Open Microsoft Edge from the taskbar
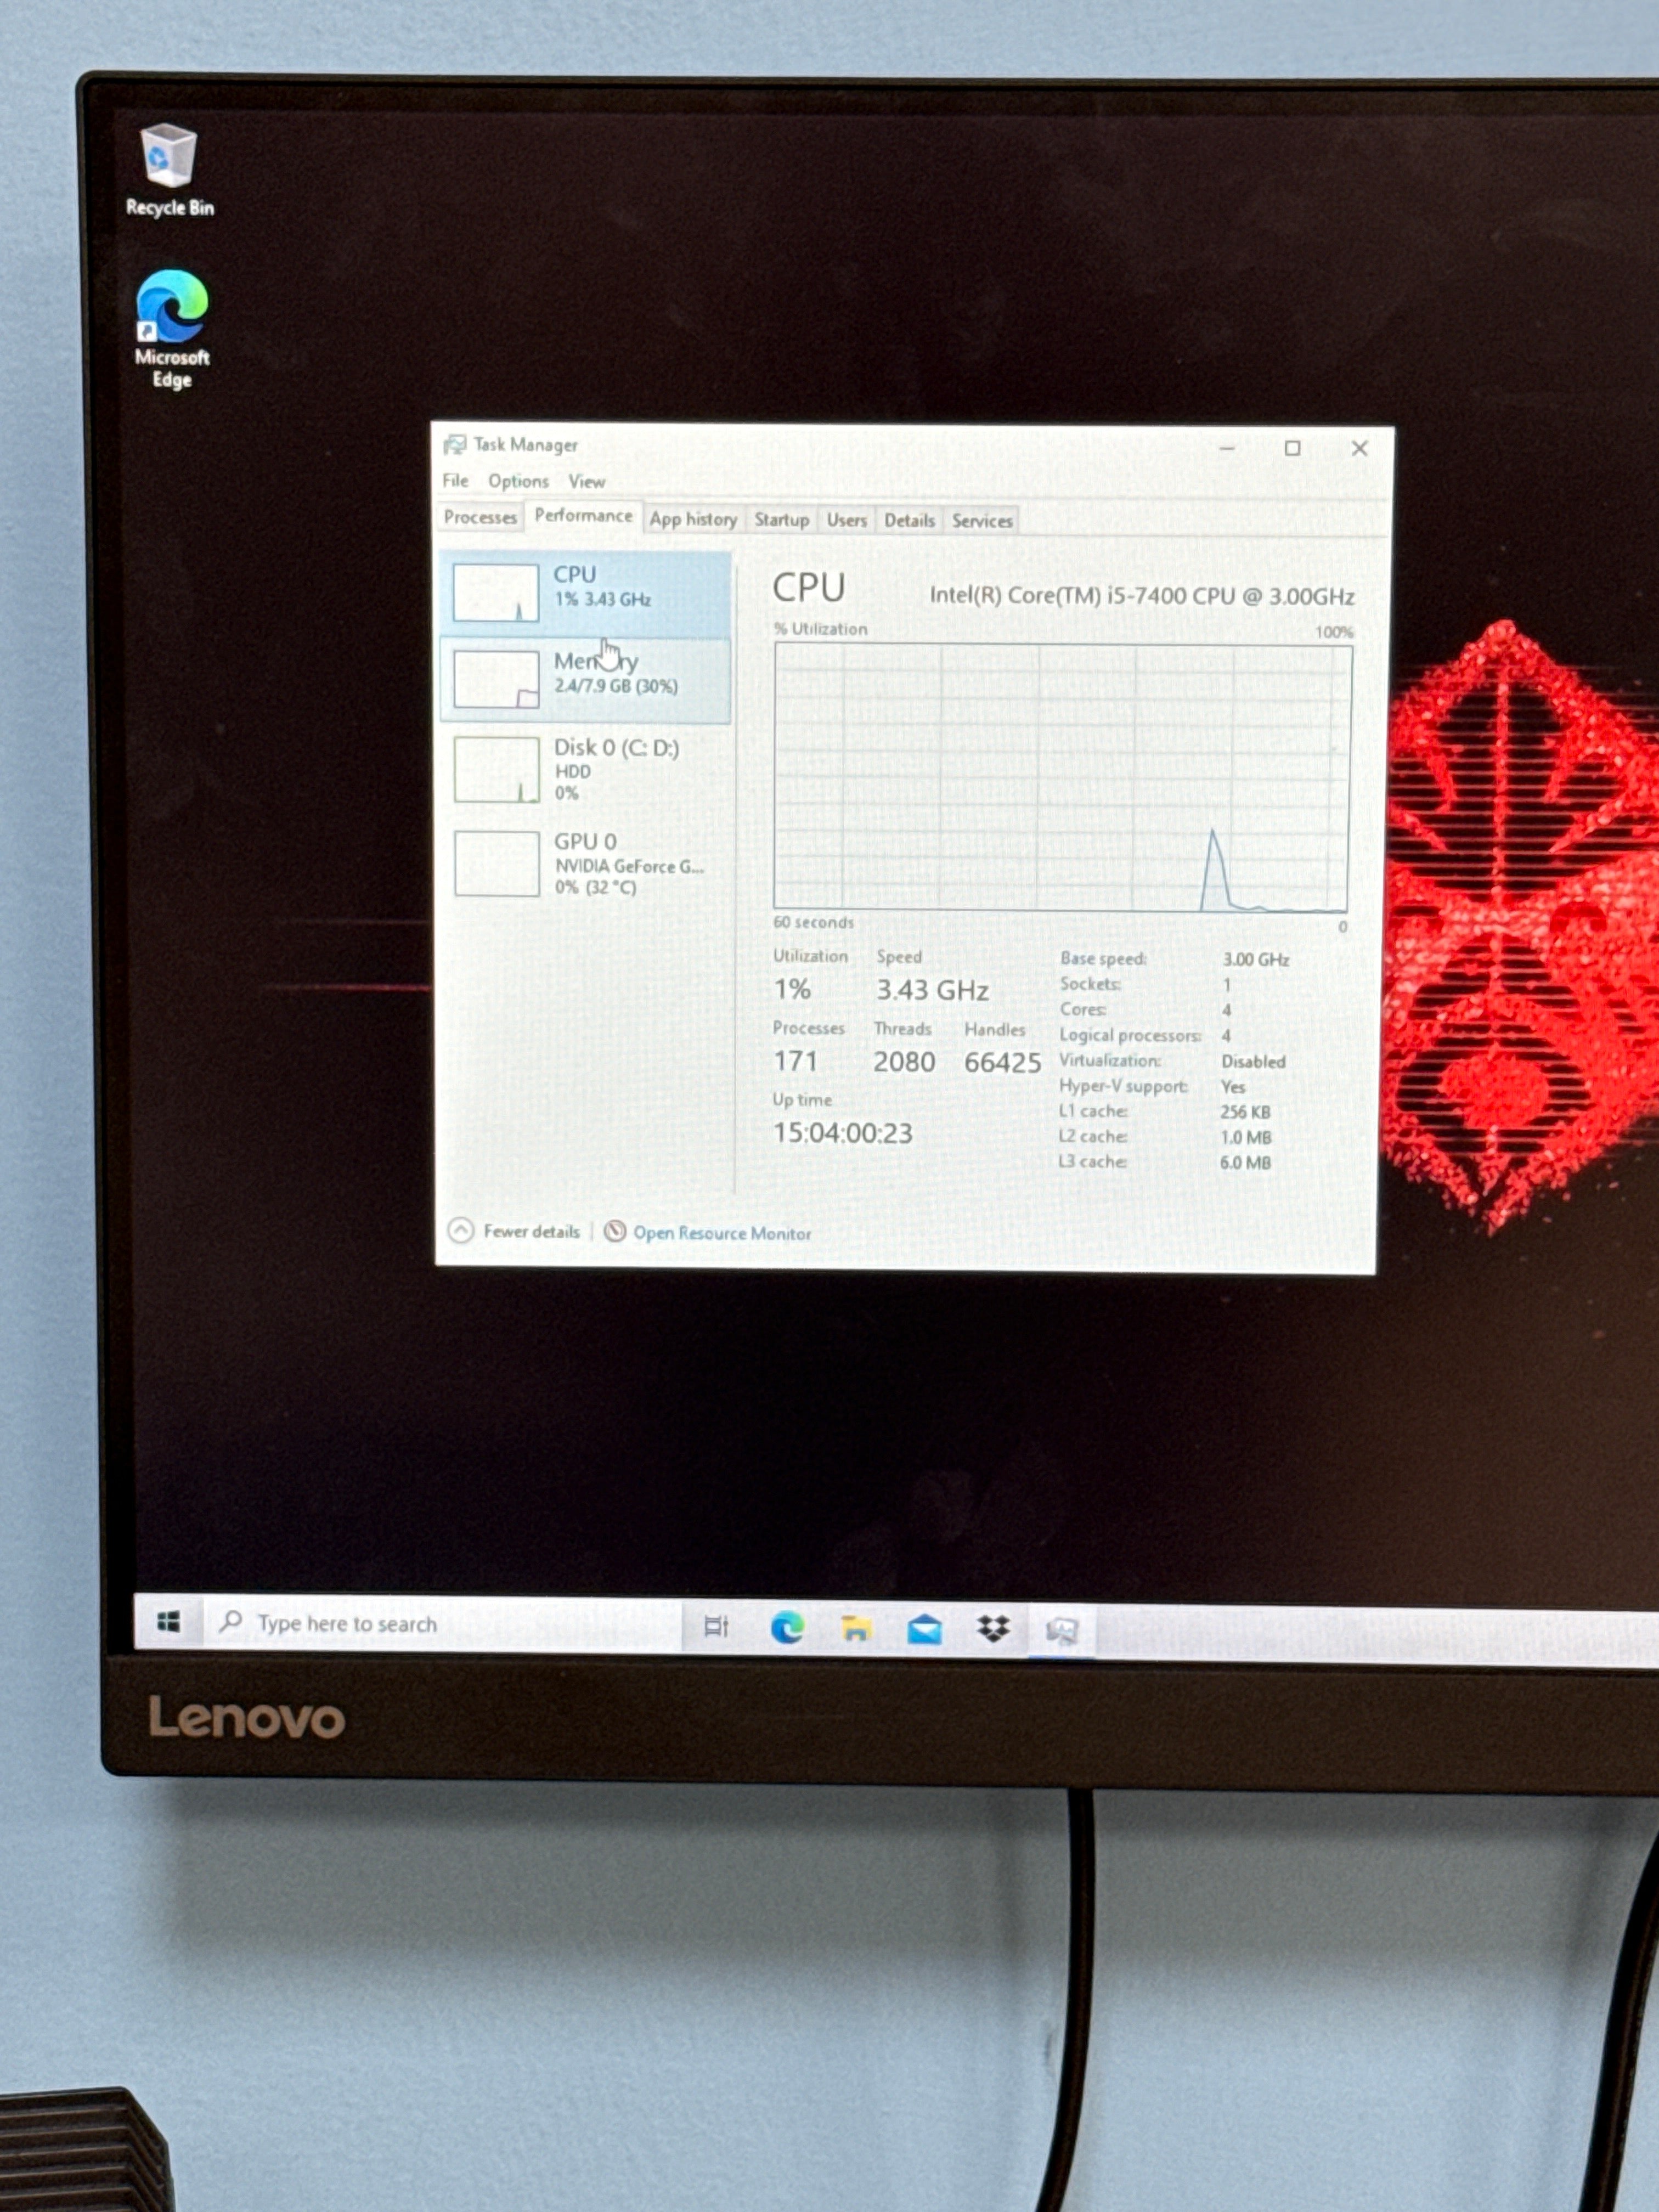 (x=787, y=1629)
